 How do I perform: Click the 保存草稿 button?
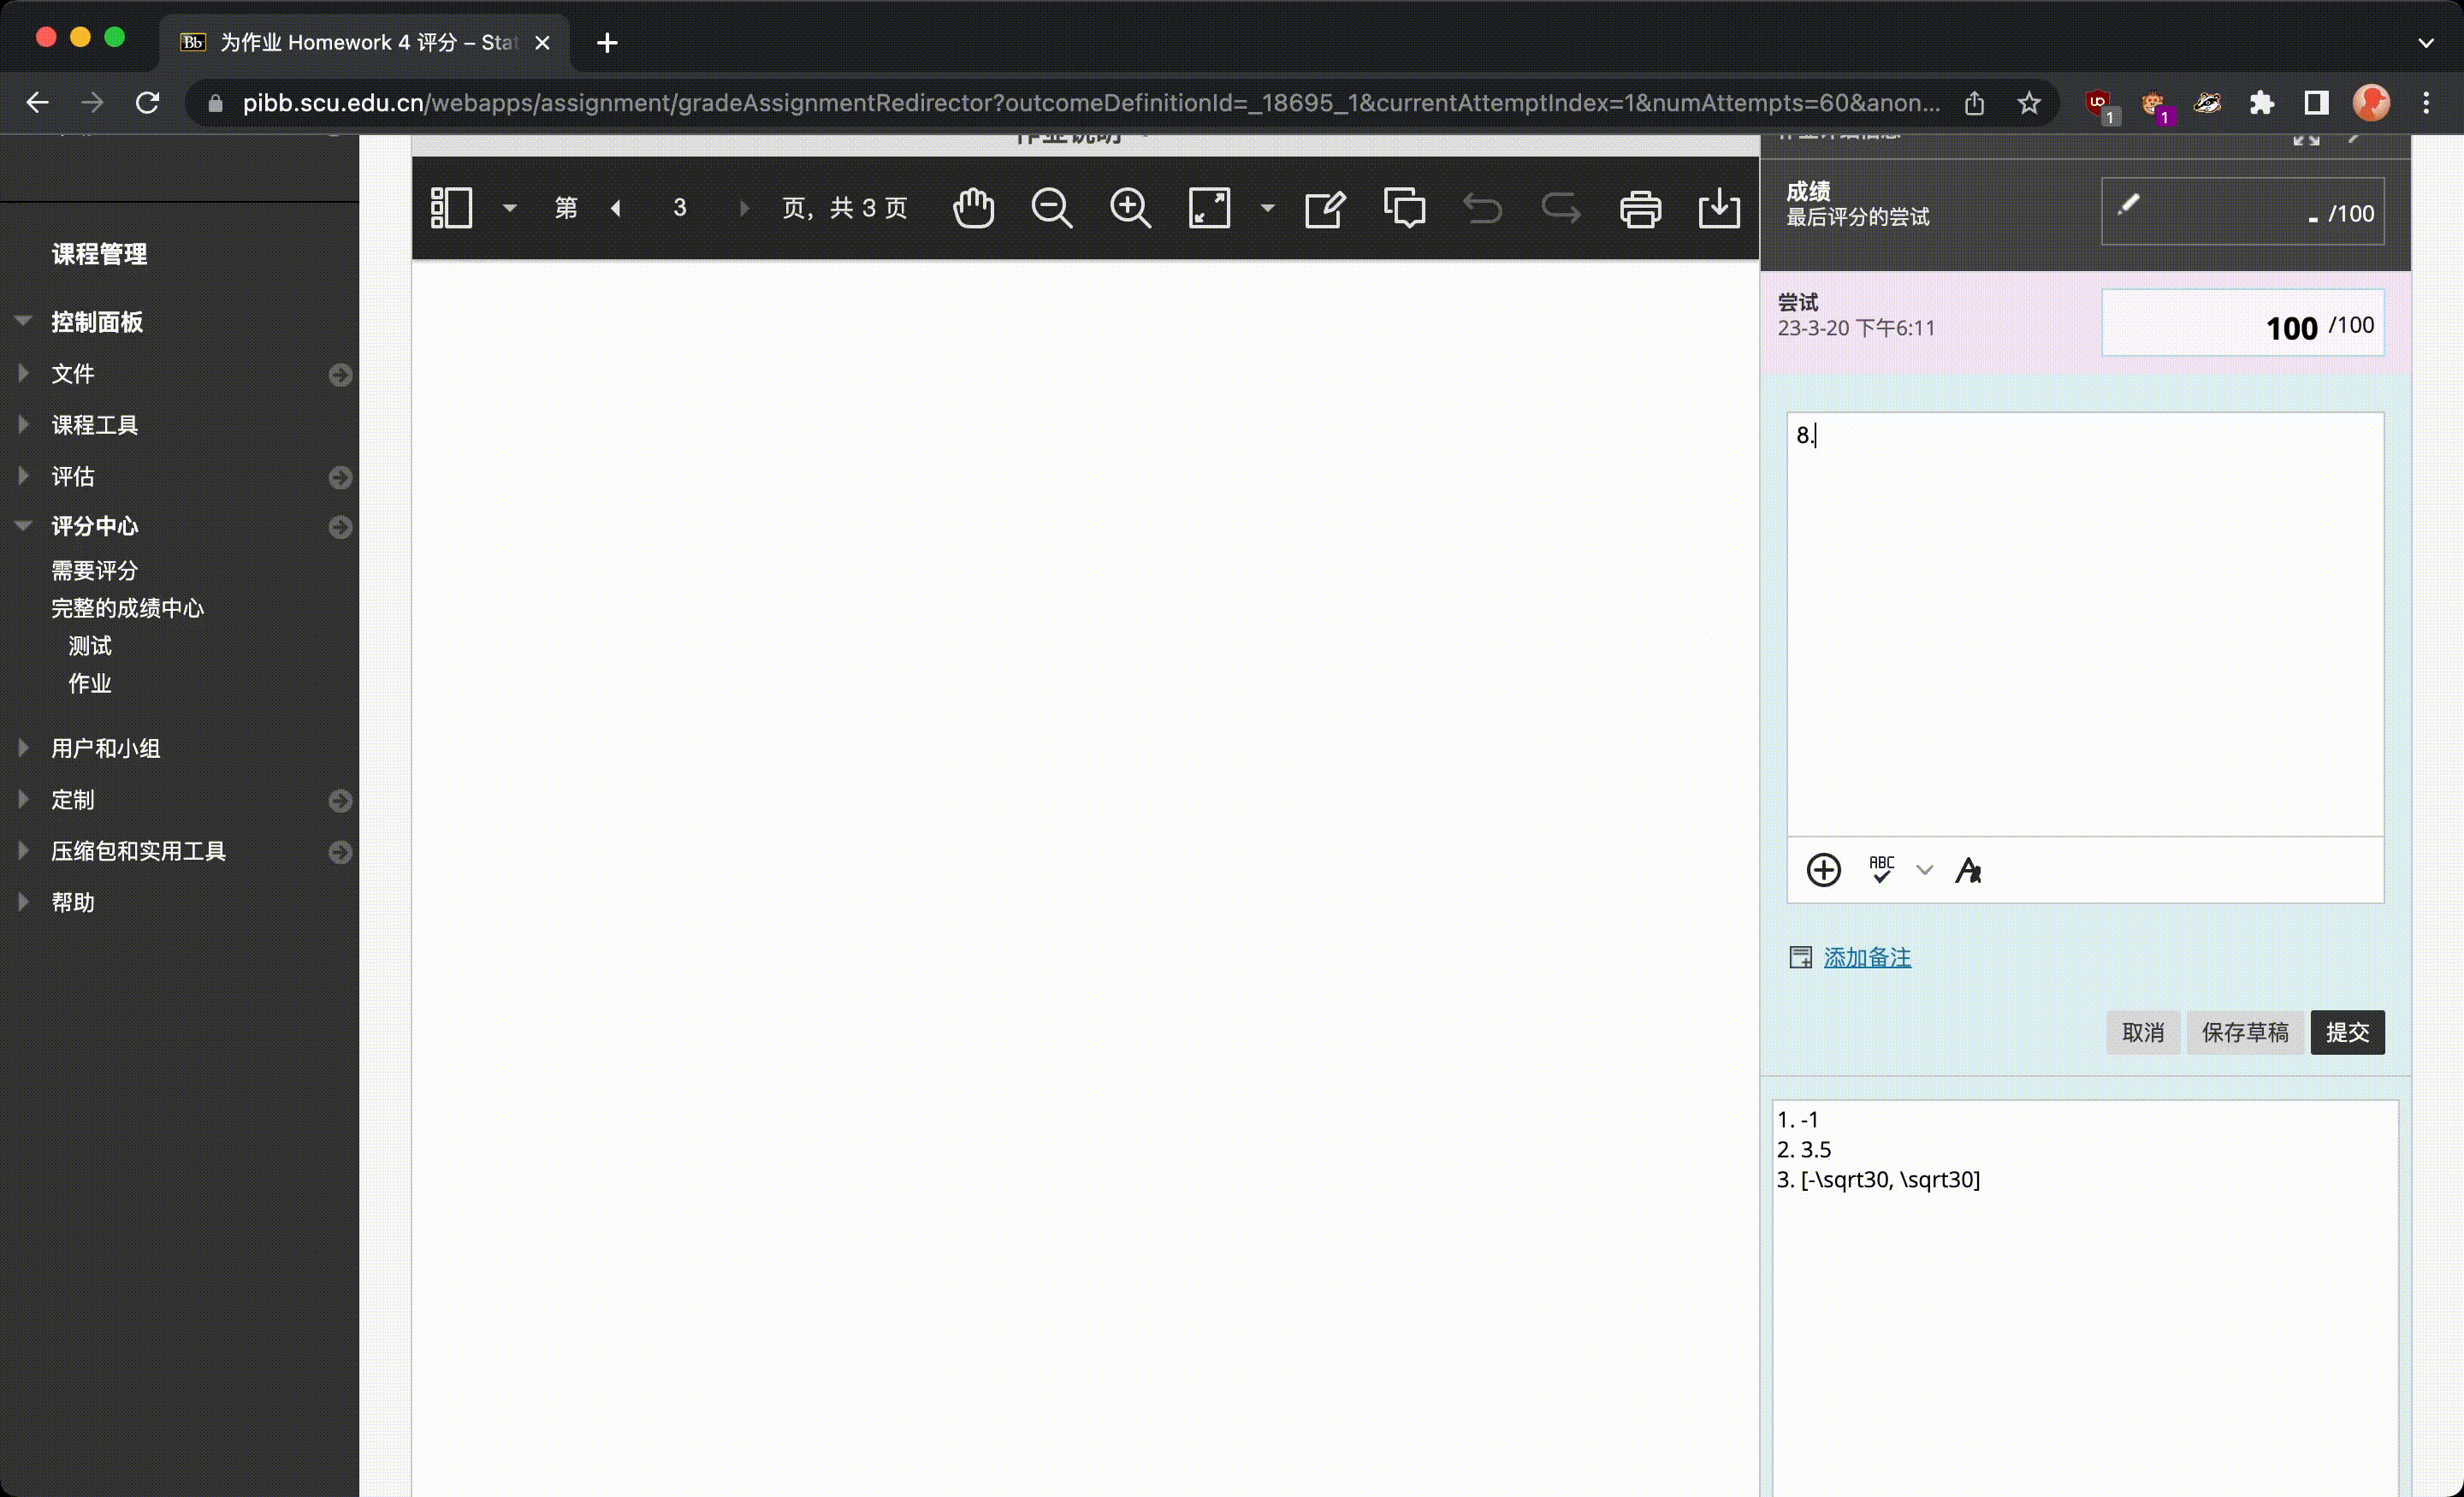point(2245,1032)
